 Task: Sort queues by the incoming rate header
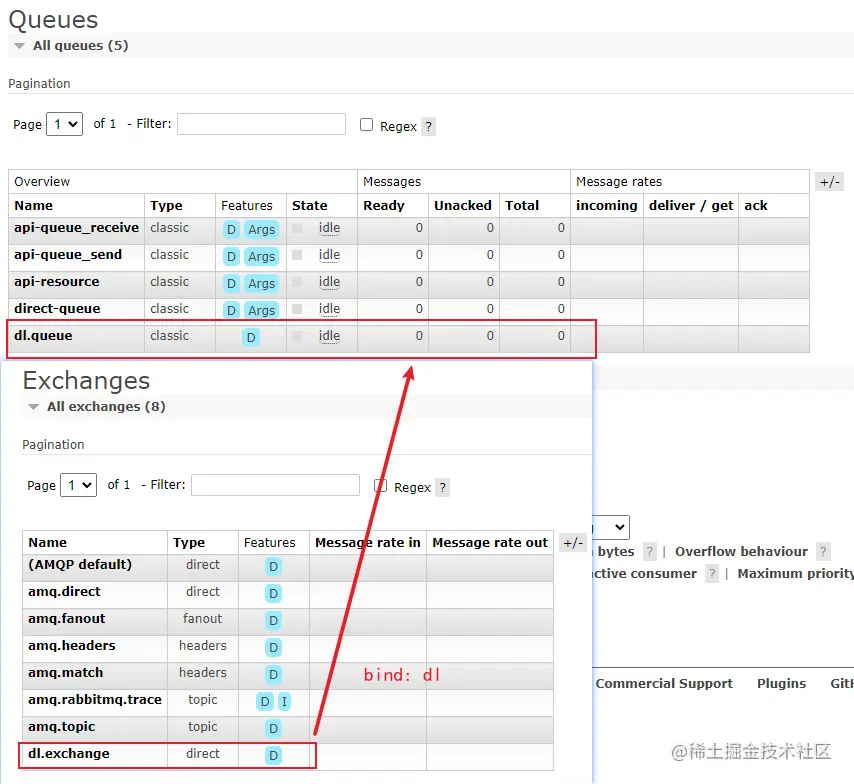(x=607, y=205)
